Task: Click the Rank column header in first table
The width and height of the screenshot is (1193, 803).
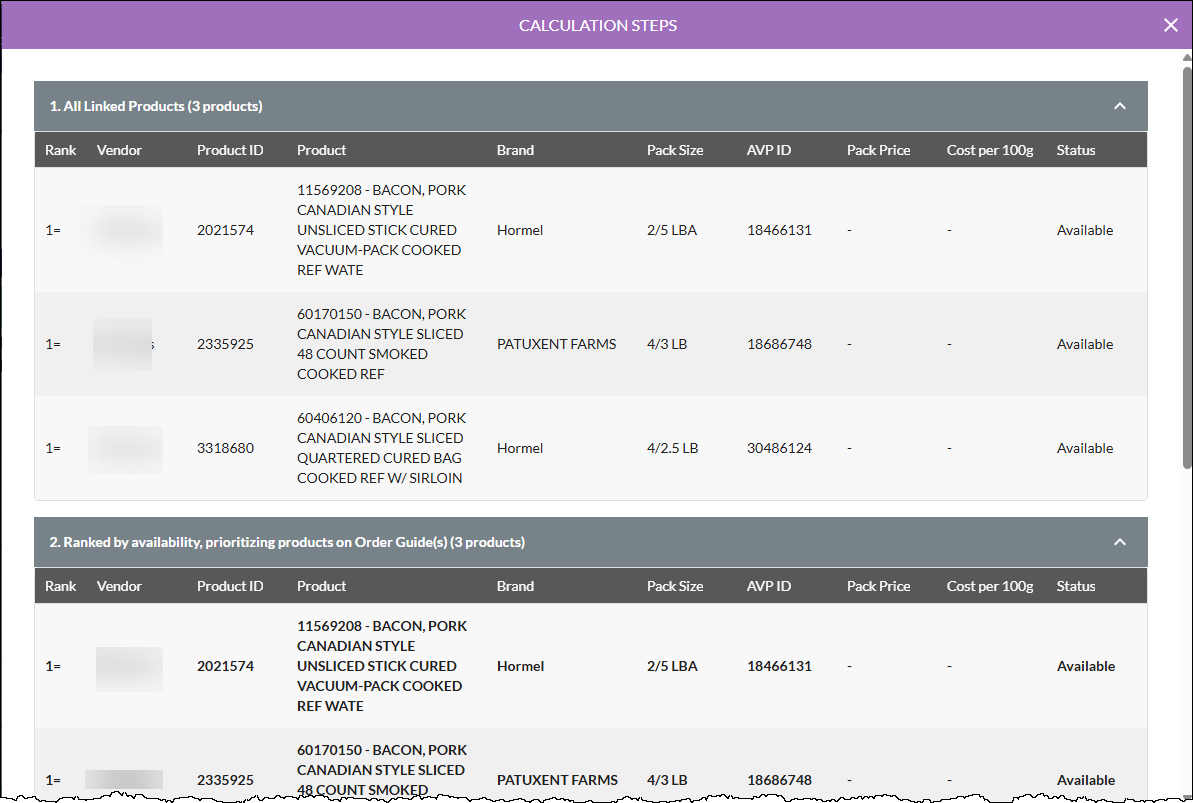Action: [x=60, y=150]
